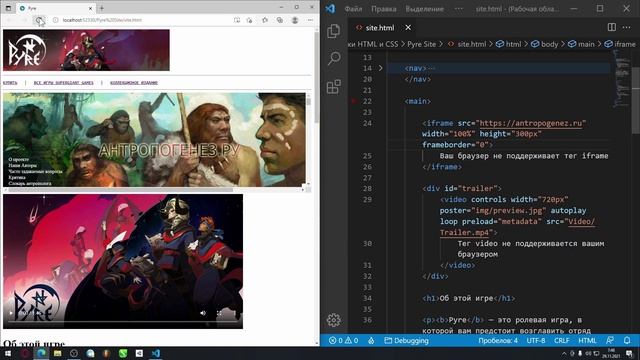640x360 pixels.
Task: Open the Windows Start menu
Action: 8,353
